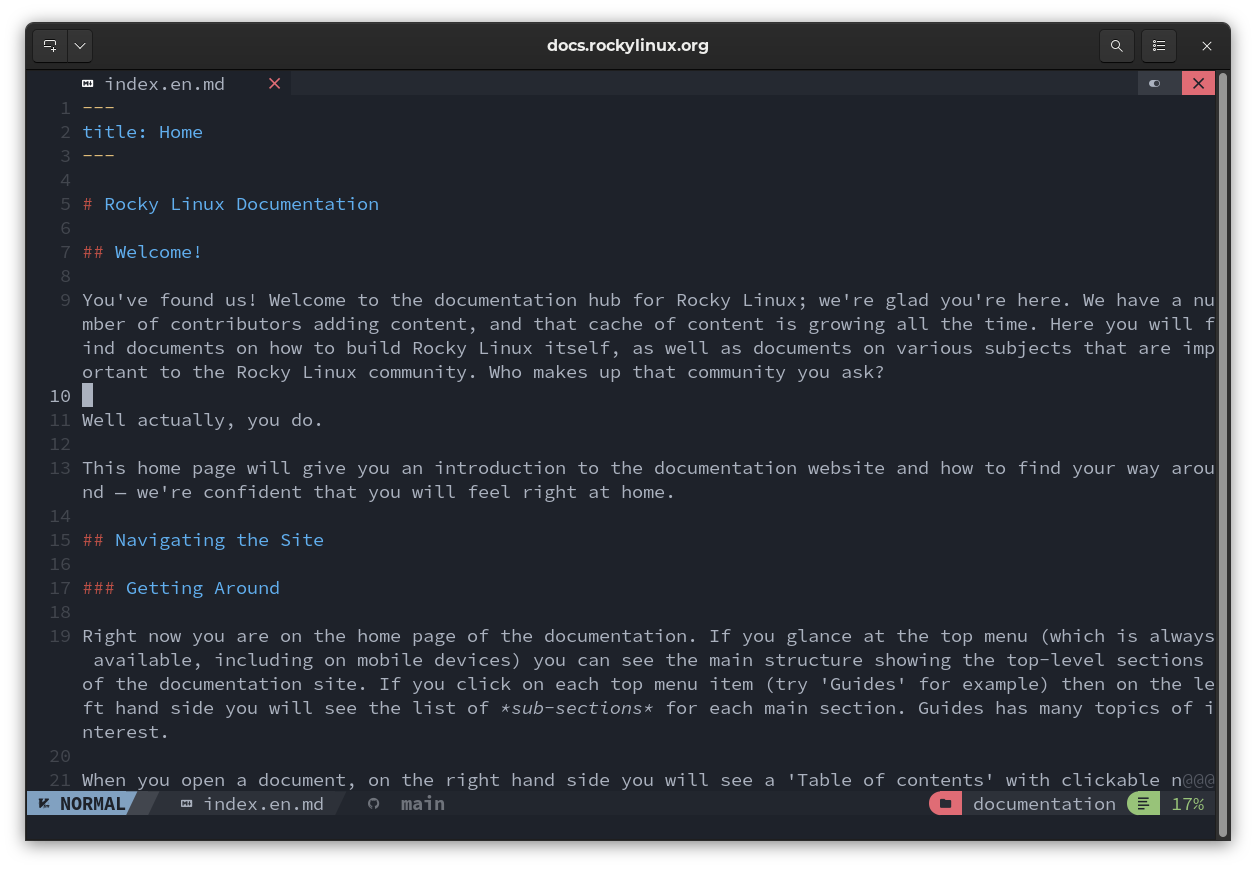Screen dimensions: 1256x869
Task: Click the markdown icon on the index.en.md tab
Action: click(x=87, y=84)
